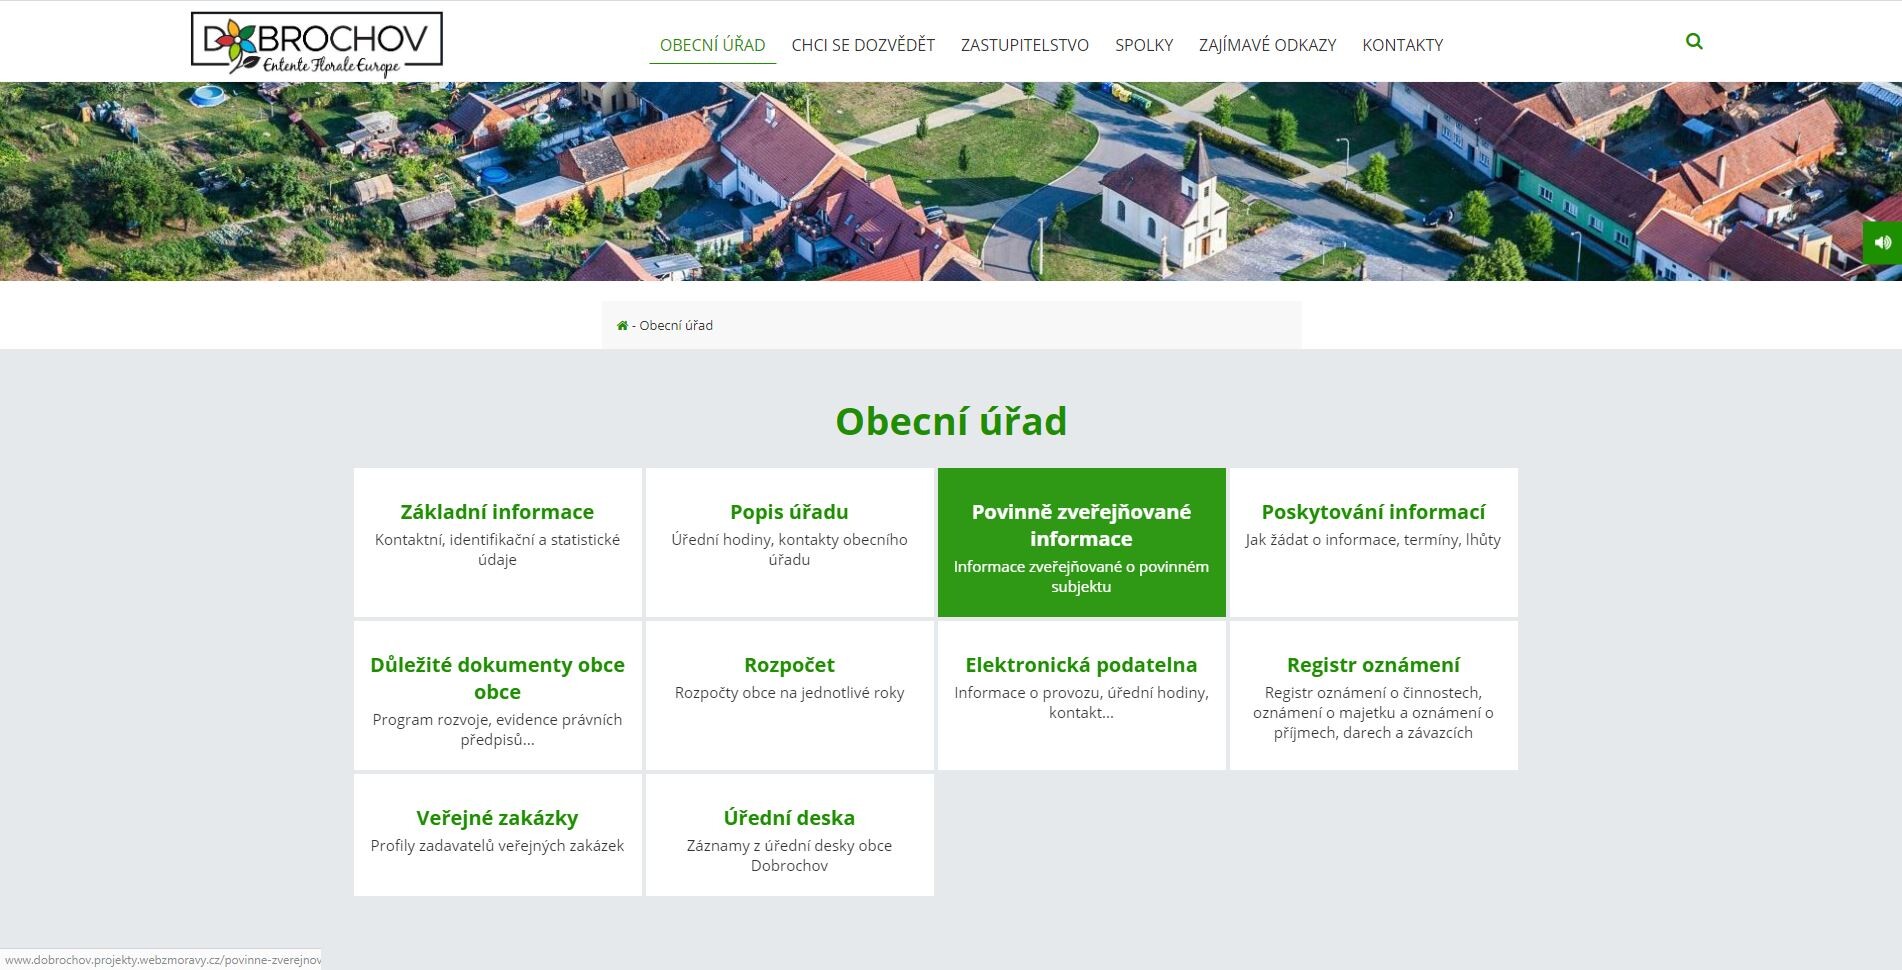View the Rozpočet tile
1902x970 pixels.
[x=789, y=695]
